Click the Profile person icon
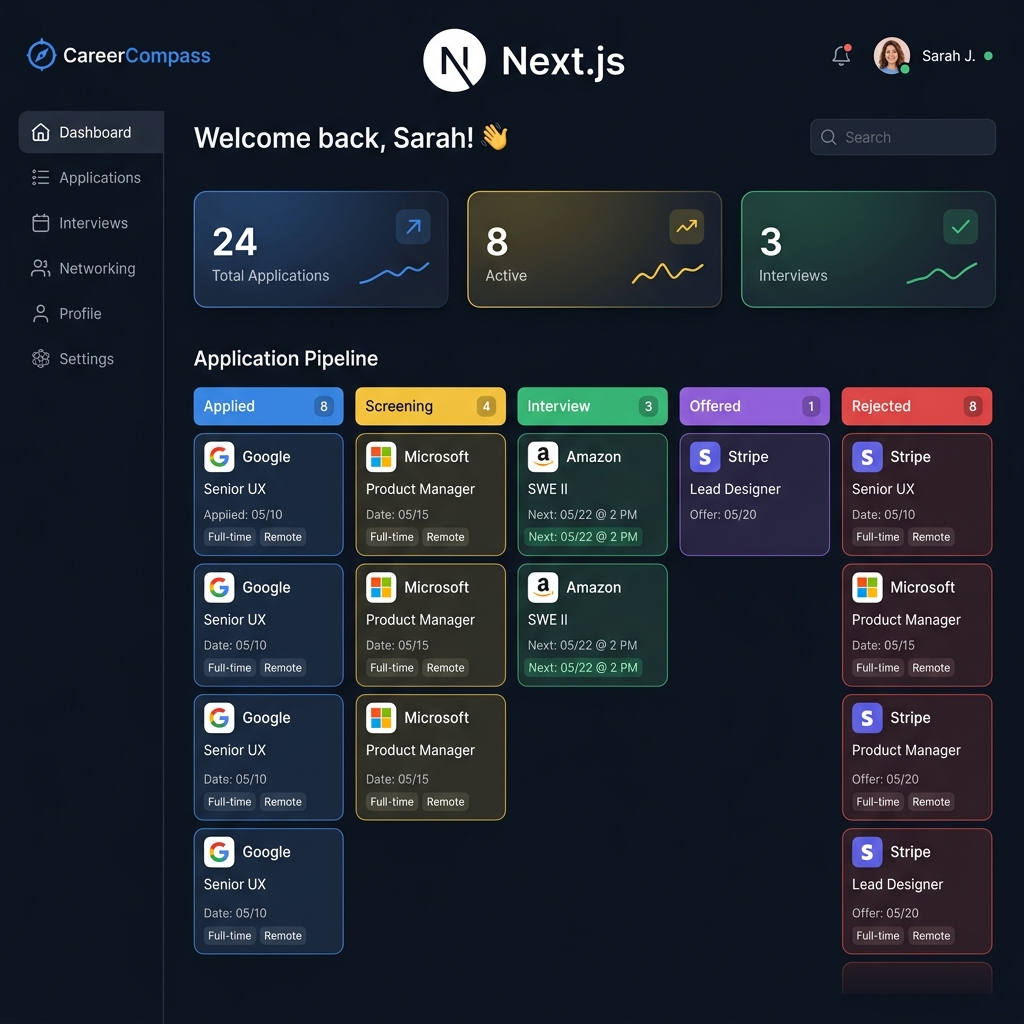The image size is (1024, 1024). (x=40, y=313)
